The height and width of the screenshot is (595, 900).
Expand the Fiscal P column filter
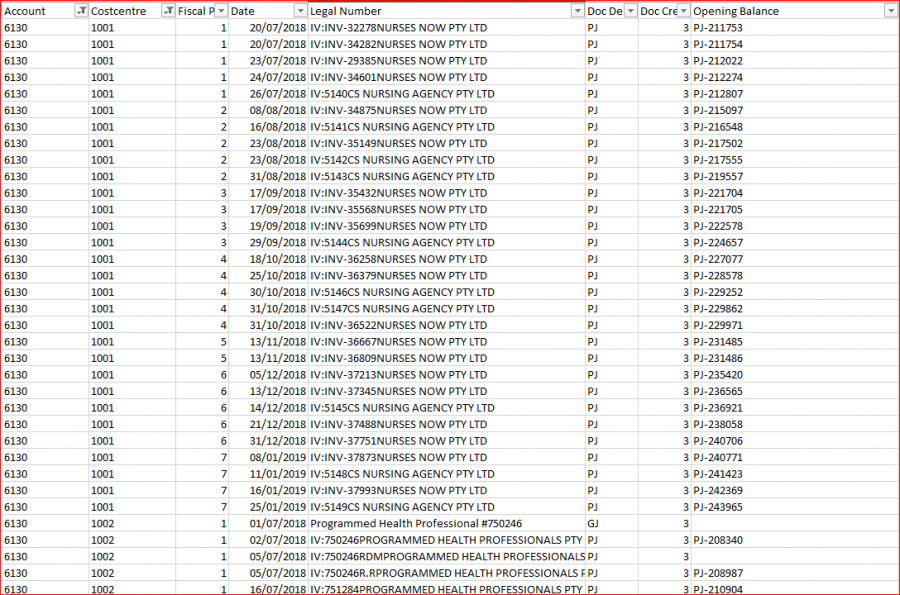221,11
